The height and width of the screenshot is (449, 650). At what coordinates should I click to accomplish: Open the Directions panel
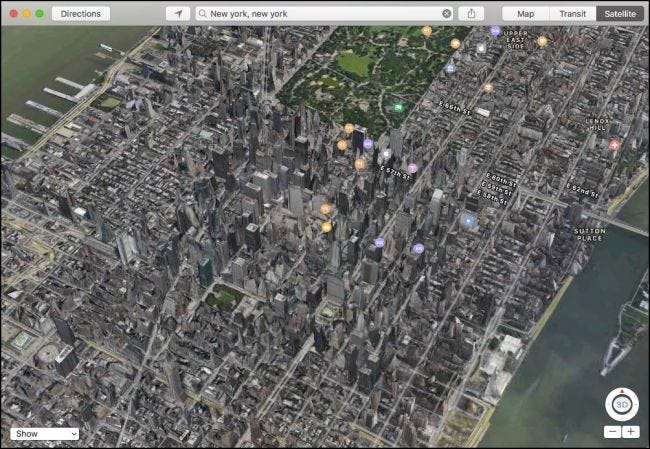pos(80,14)
